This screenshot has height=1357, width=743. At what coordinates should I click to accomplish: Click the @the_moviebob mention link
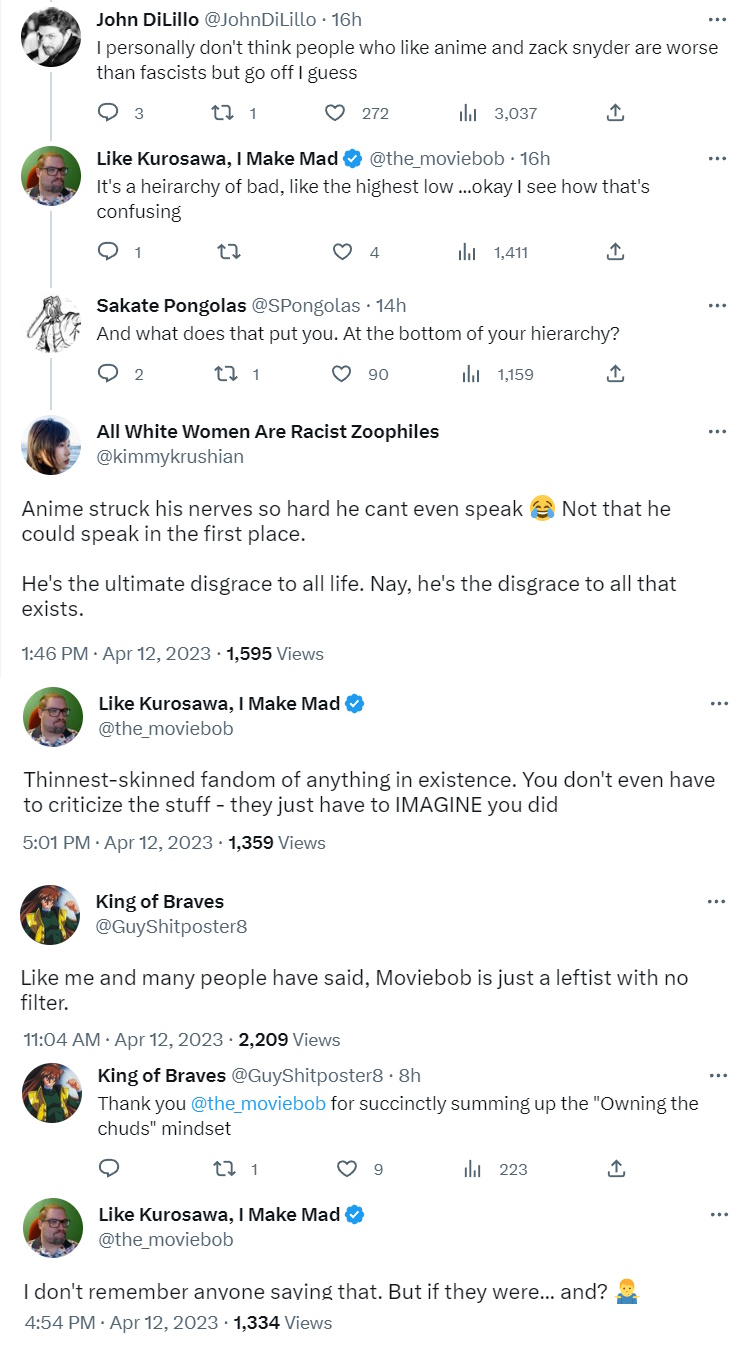(258, 1104)
